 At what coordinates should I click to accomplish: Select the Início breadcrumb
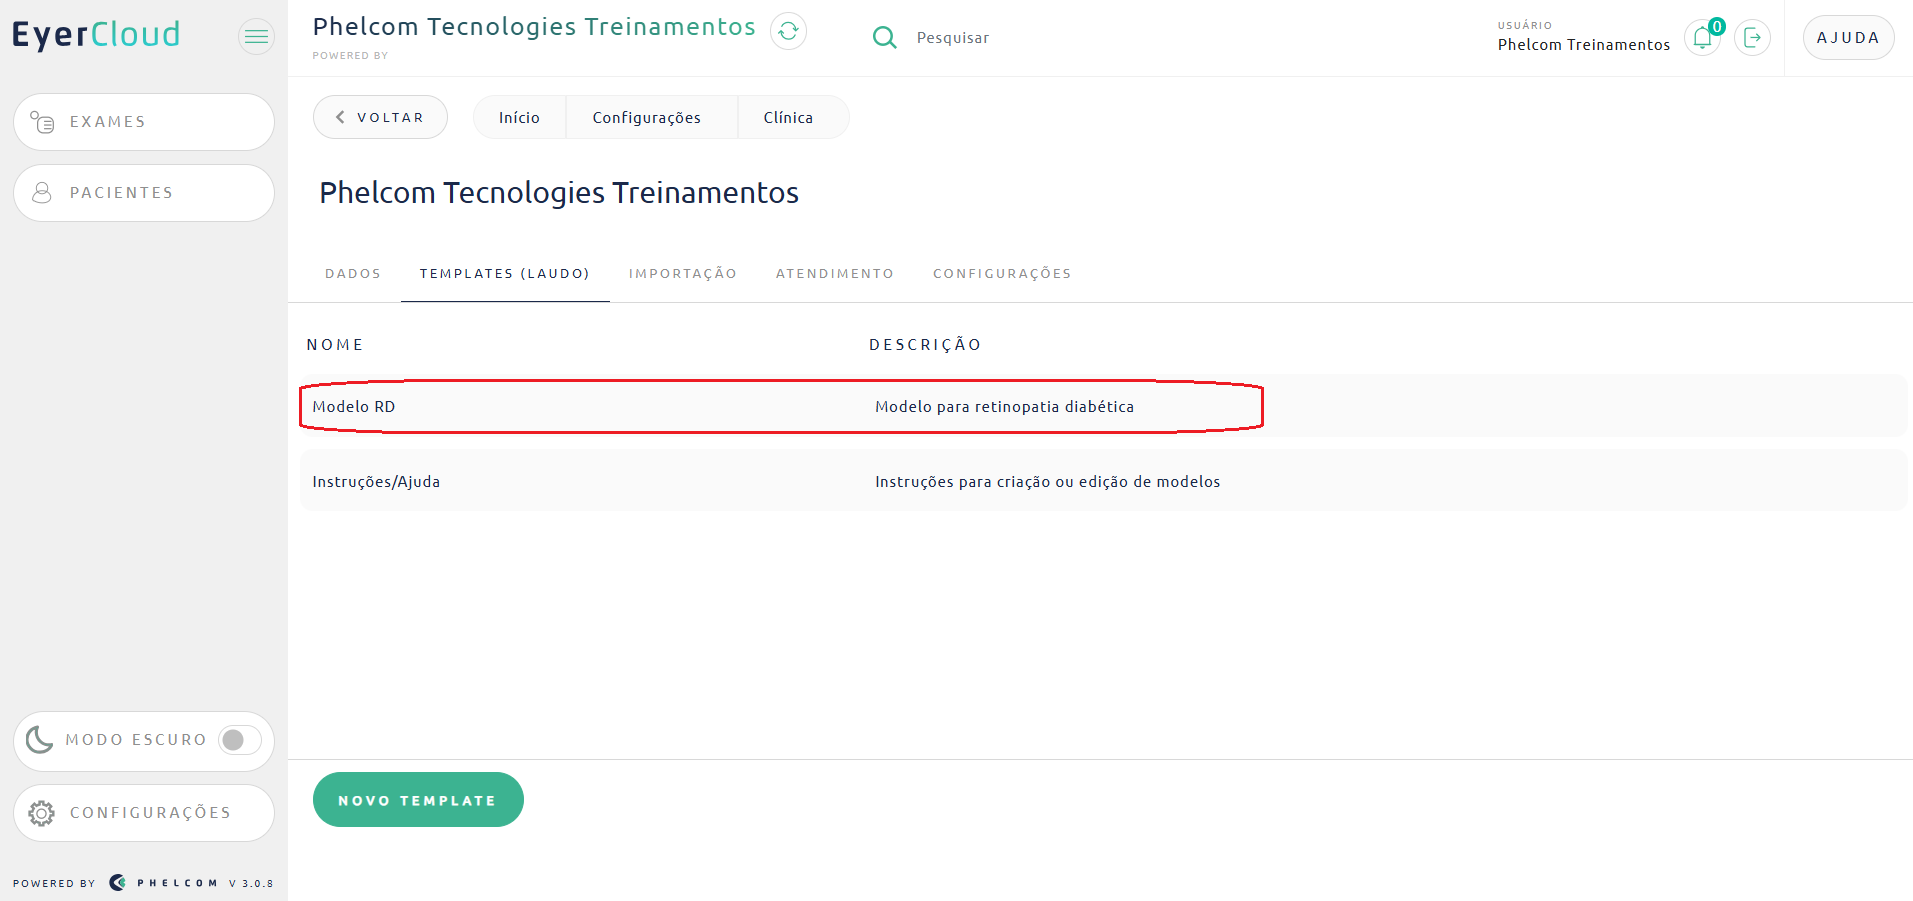coord(519,117)
